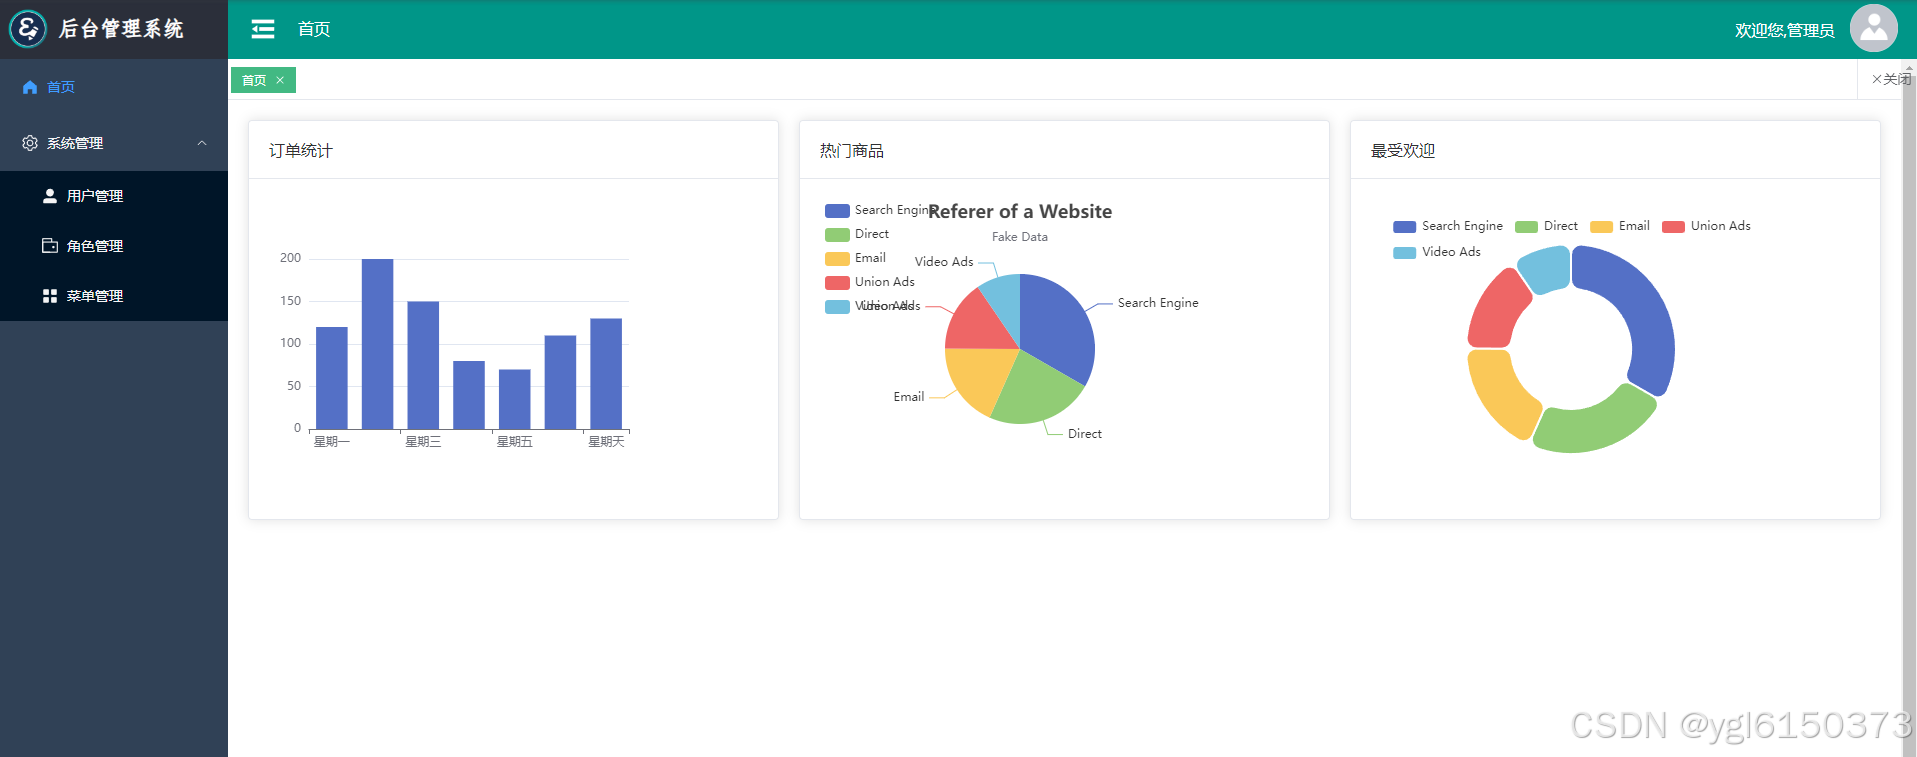Image resolution: width=1917 pixels, height=757 pixels.
Task: Click the 星期天 bar in order chart
Action: pyautogui.click(x=606, y=374)
